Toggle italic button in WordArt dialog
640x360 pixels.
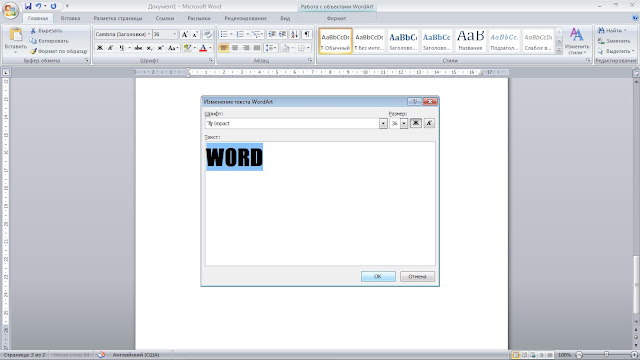429,123
